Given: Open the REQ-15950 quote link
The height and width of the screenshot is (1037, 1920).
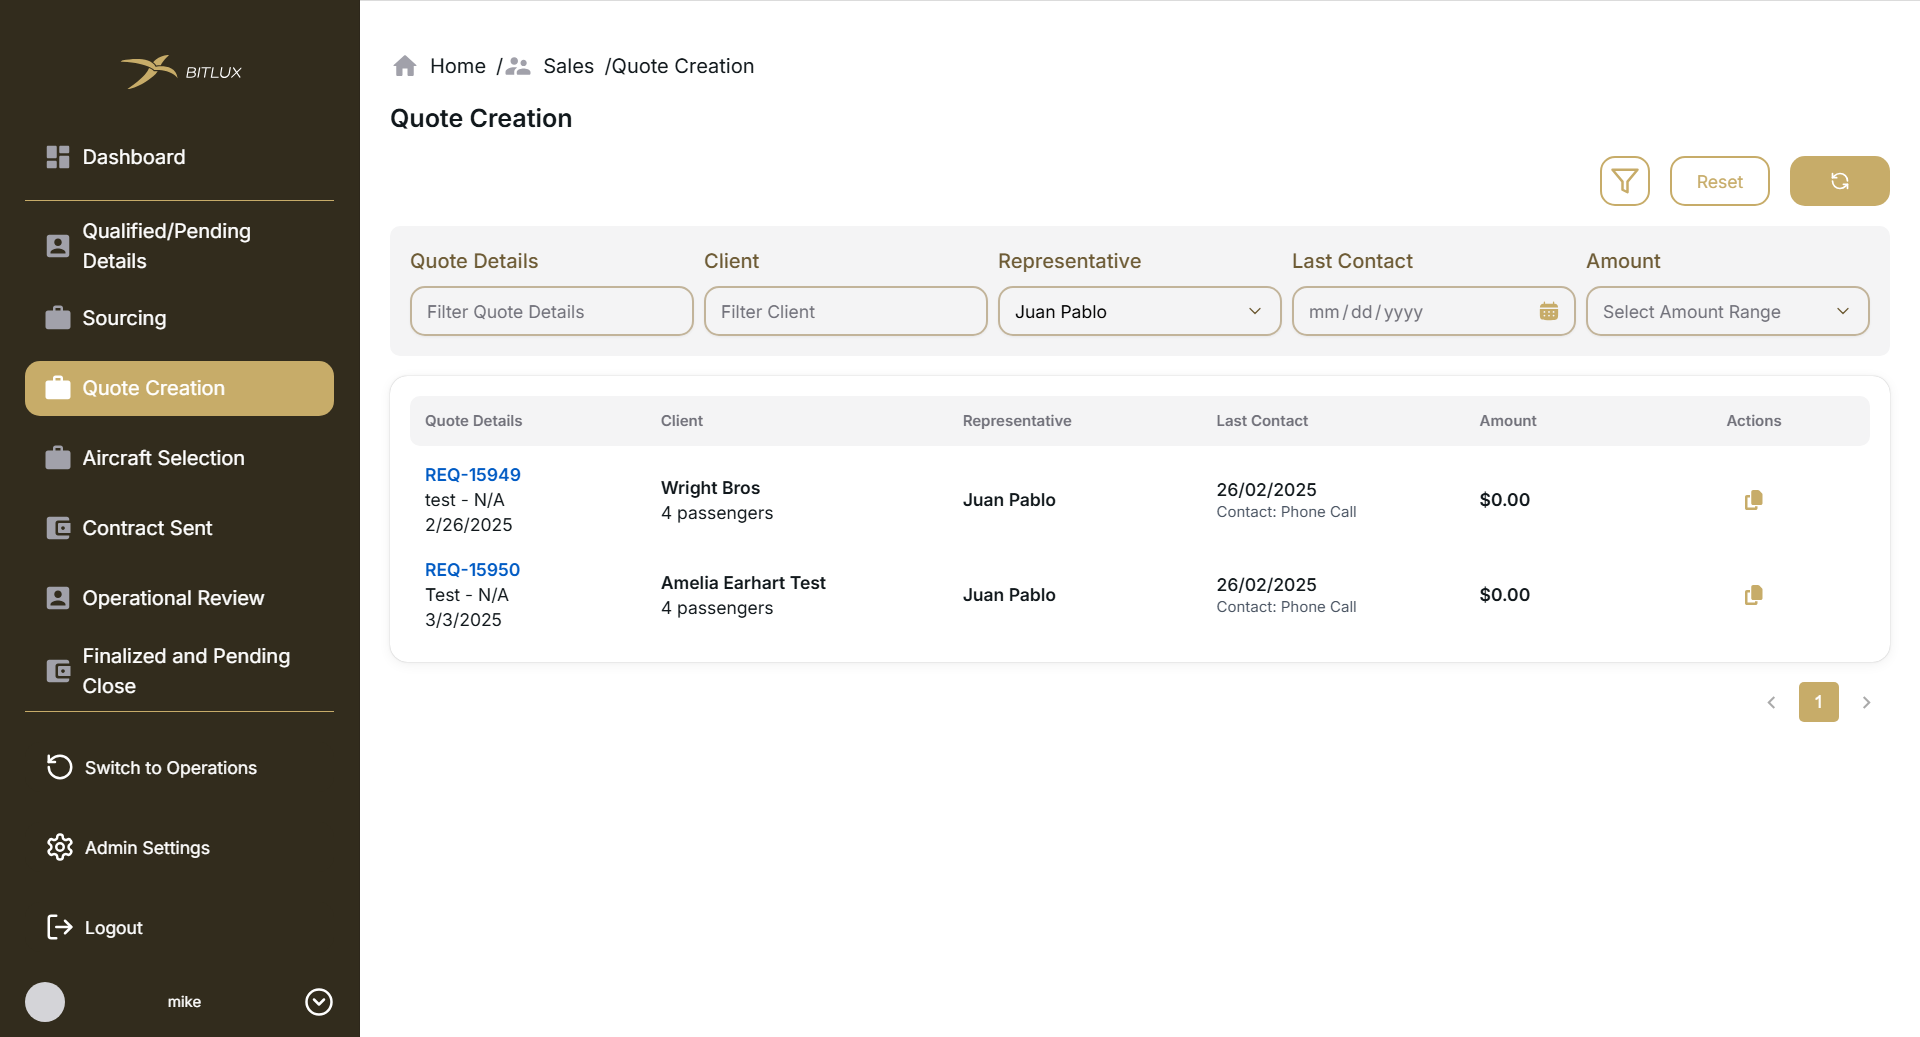Looking at the screenshot, I should tap(472, 570).
